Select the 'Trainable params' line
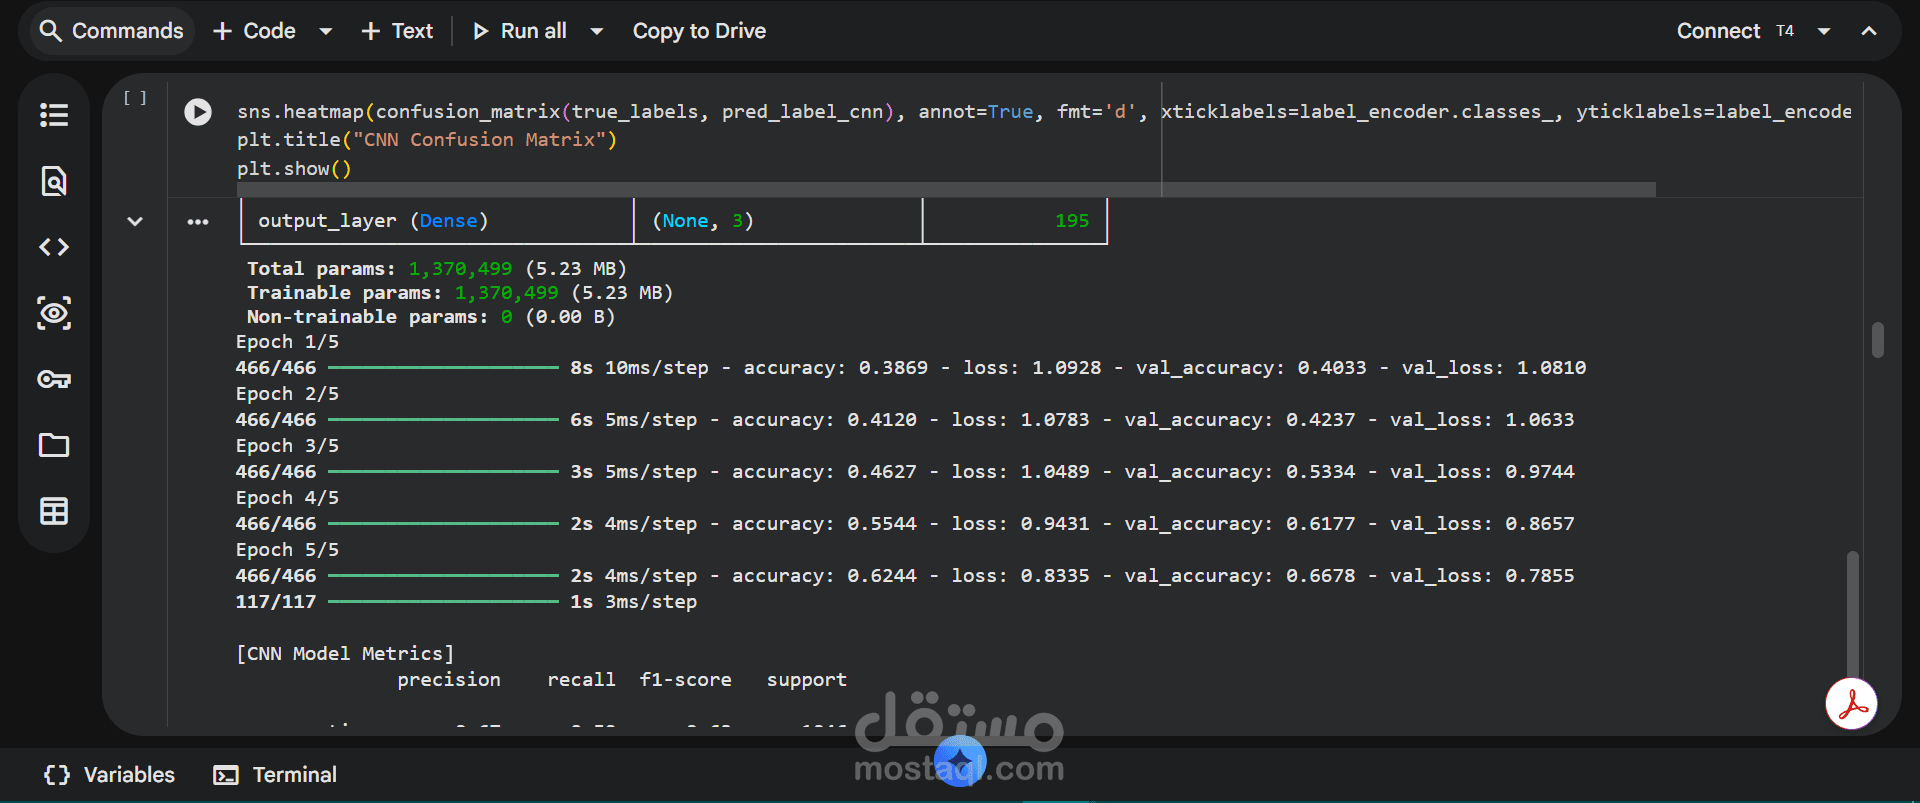The height and width of the screenshot is (803, 1920). point(460,293)
